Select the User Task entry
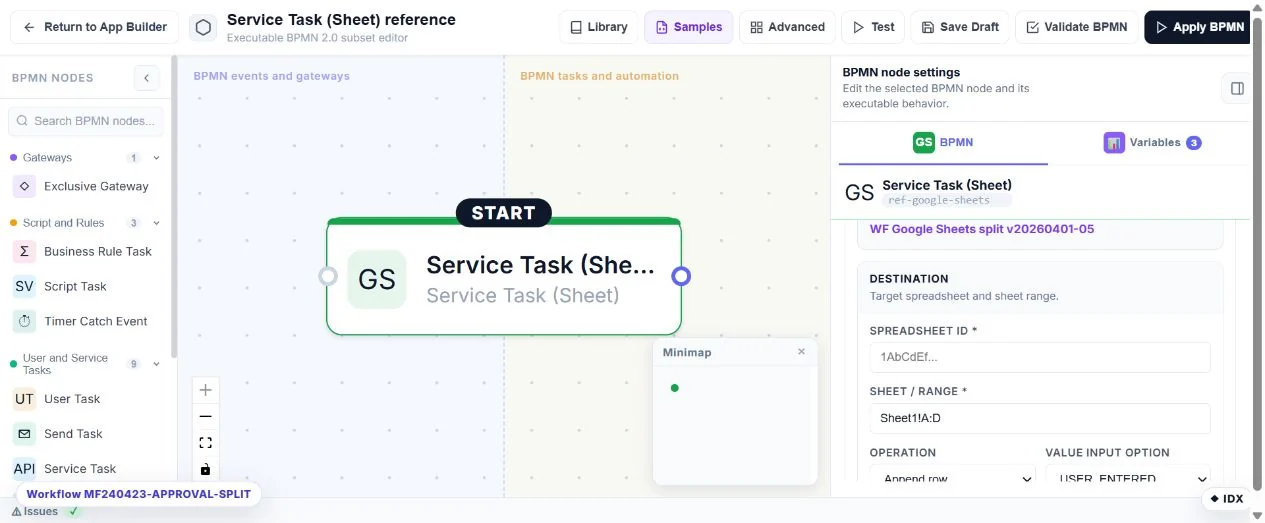 coord(86,399)
